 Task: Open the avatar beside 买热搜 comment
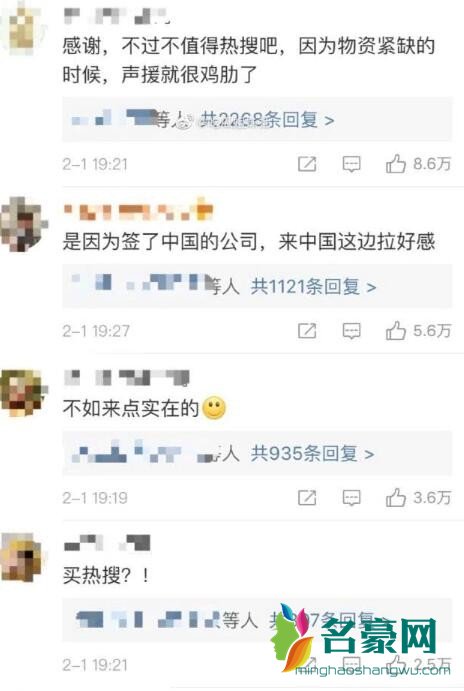22,557
